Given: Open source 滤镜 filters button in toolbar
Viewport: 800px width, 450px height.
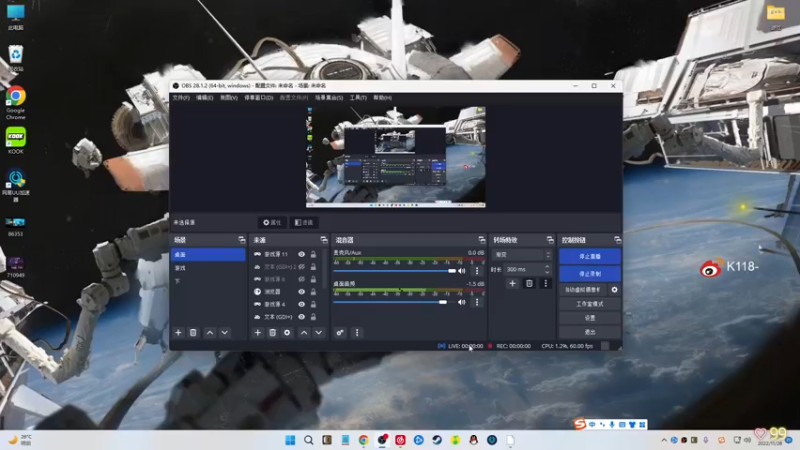Looking at the screenshot, I should click(x=304, y=222).
